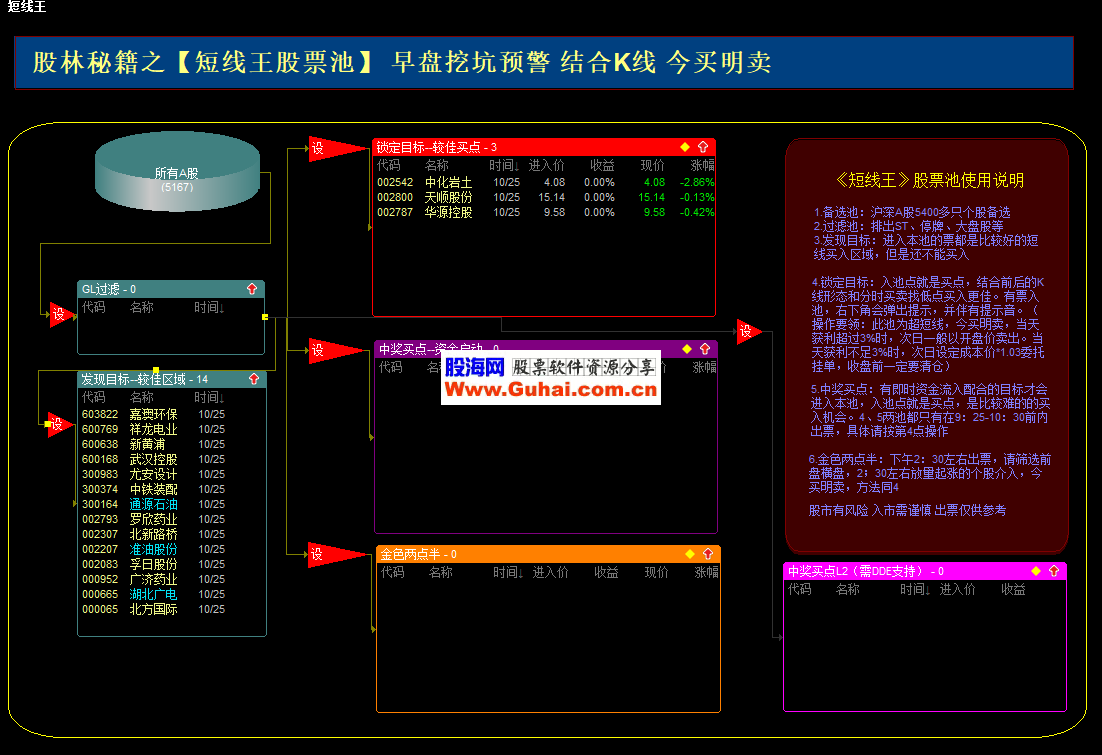
Task: Sort 锁定目标 list by 时间 column header
Action: 504,165
